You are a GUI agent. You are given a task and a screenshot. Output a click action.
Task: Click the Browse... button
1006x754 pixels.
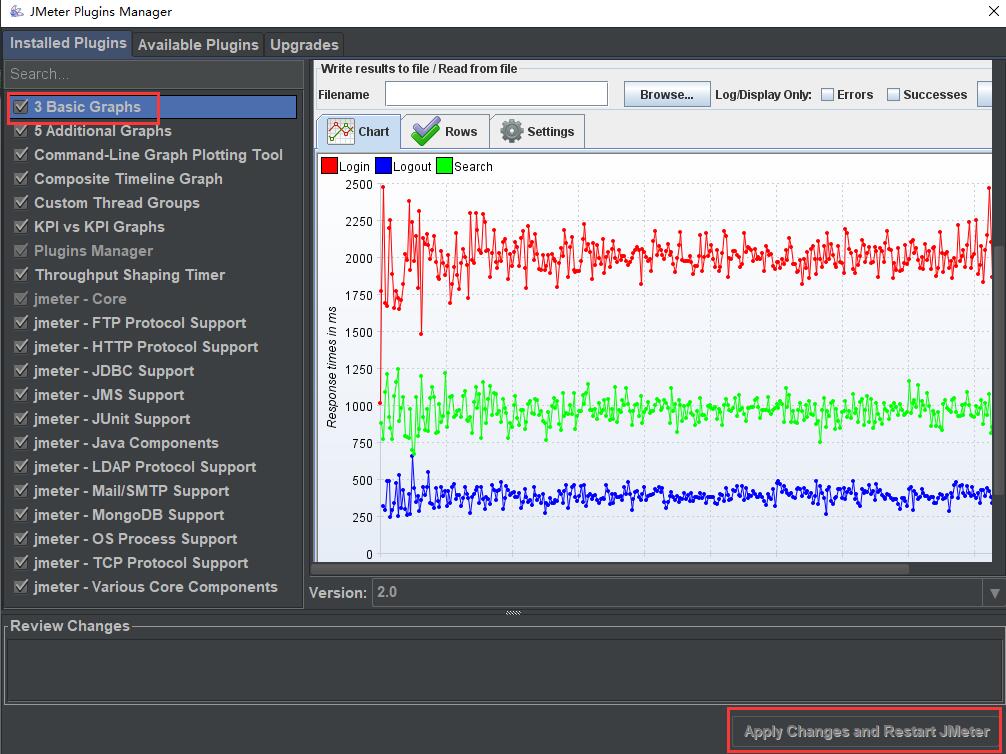click(667, 94)
